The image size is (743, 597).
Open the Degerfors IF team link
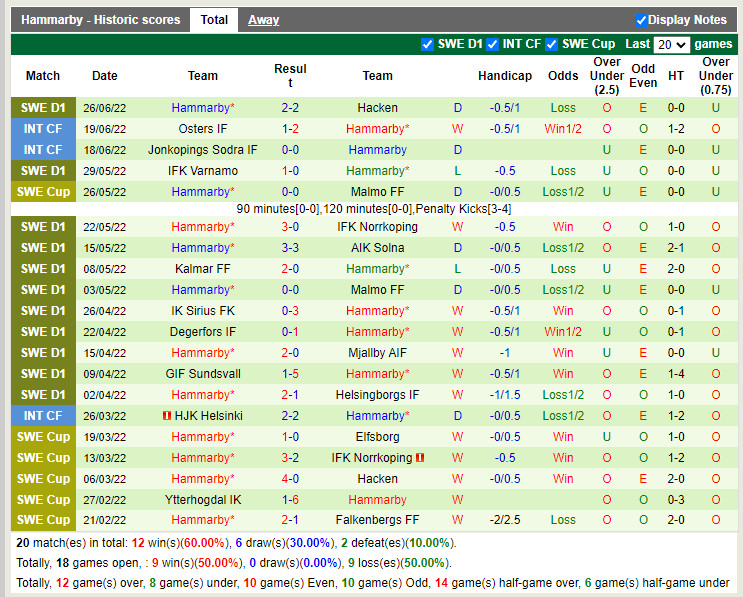pyautogui.click(x=203, y=332)
